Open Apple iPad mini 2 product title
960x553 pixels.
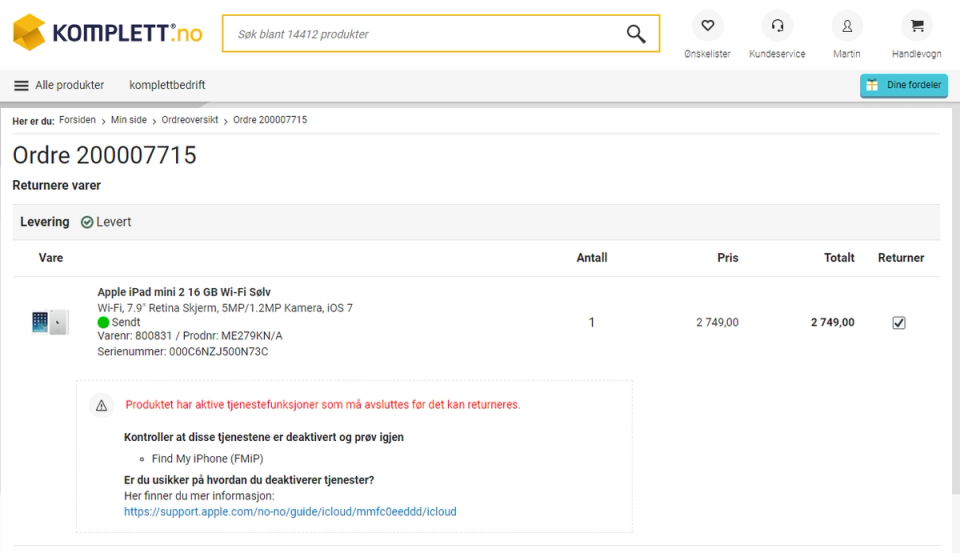tap(184, 292)
